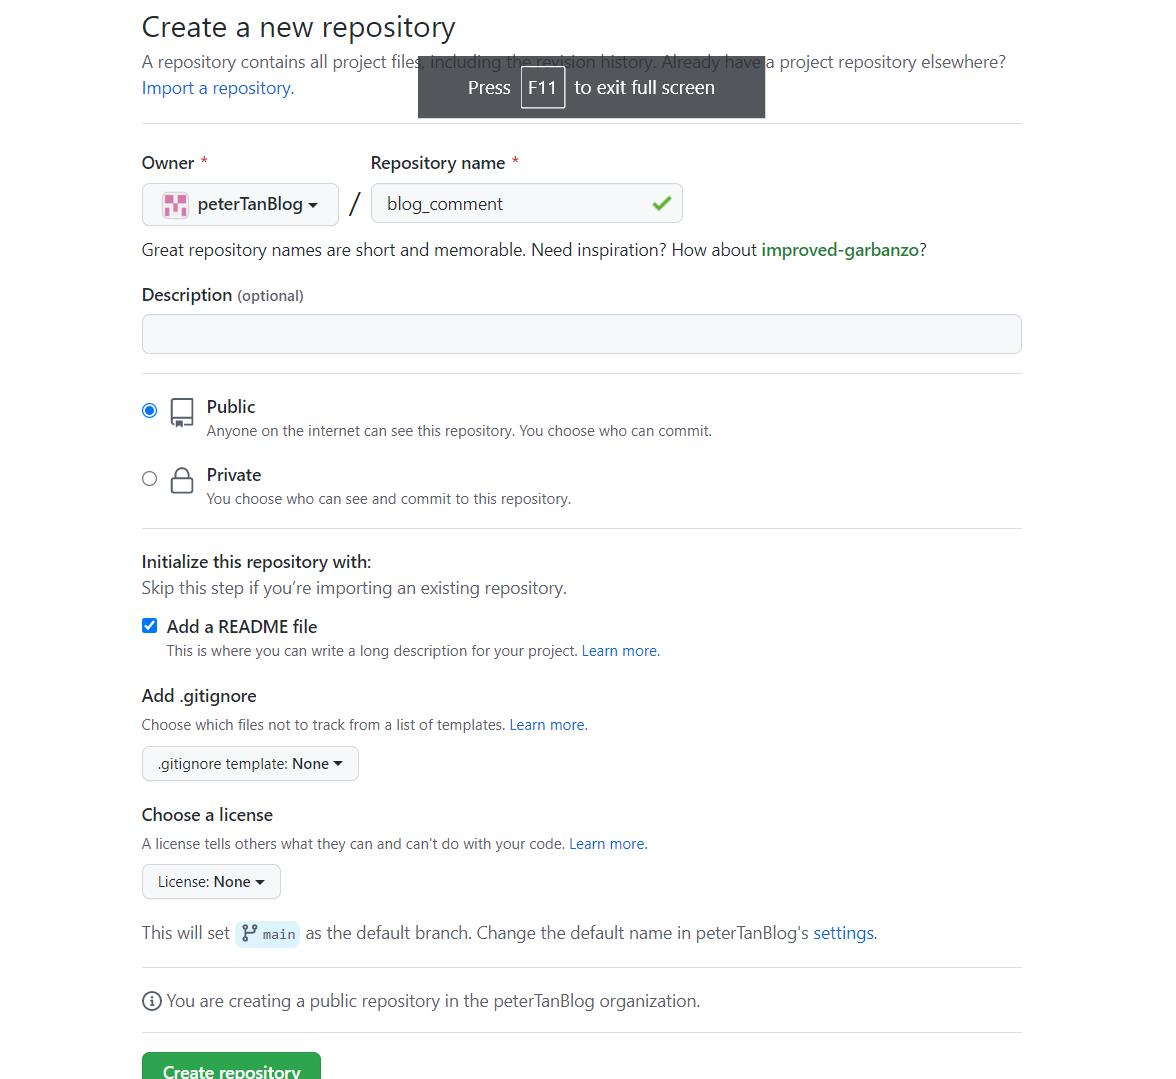Open Learn more about README files
1176x1079 pixels.
point(619,650)
